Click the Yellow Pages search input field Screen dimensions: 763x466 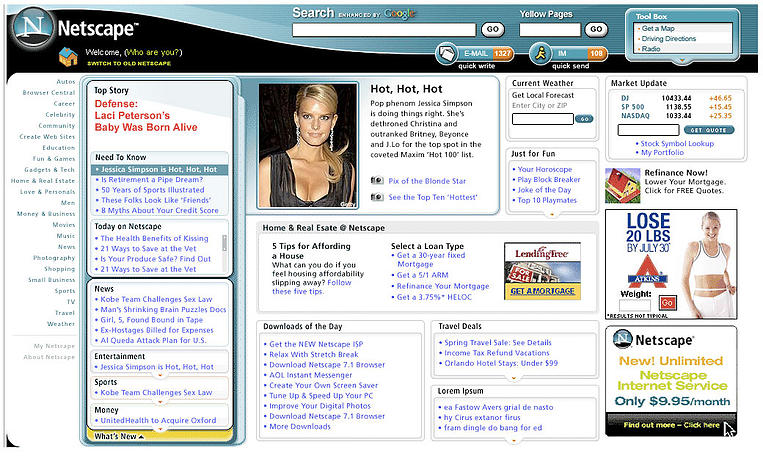pos(549,30)
